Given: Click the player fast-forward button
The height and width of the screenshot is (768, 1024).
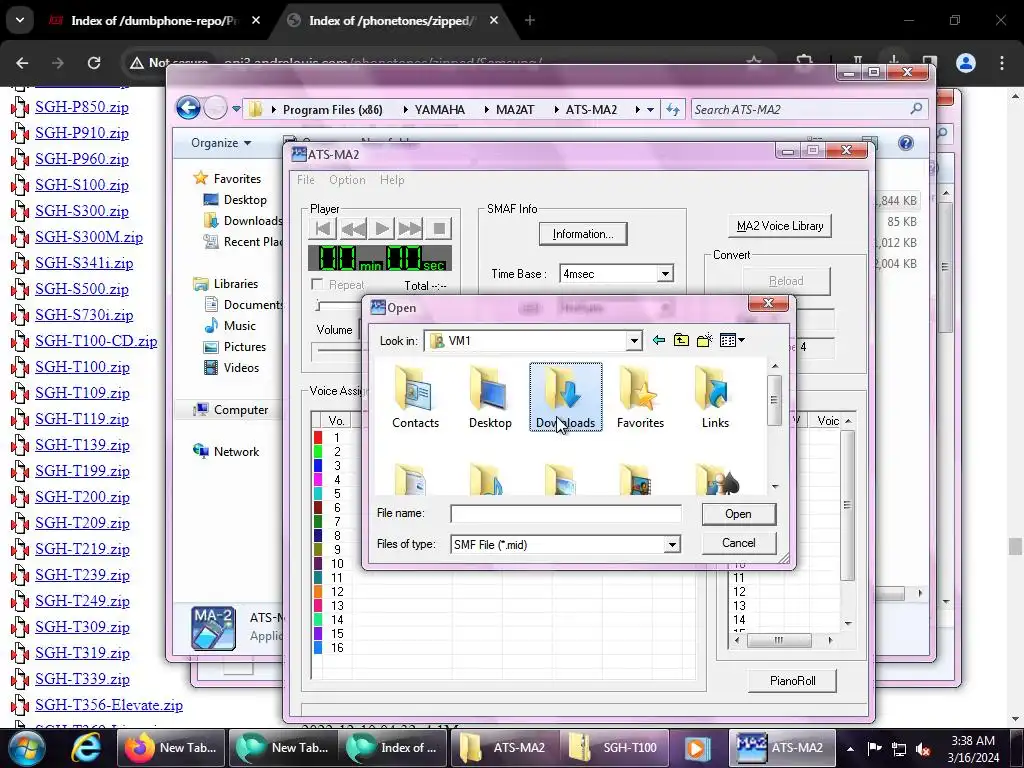Looking at the screenshot, I should (410, 229).
